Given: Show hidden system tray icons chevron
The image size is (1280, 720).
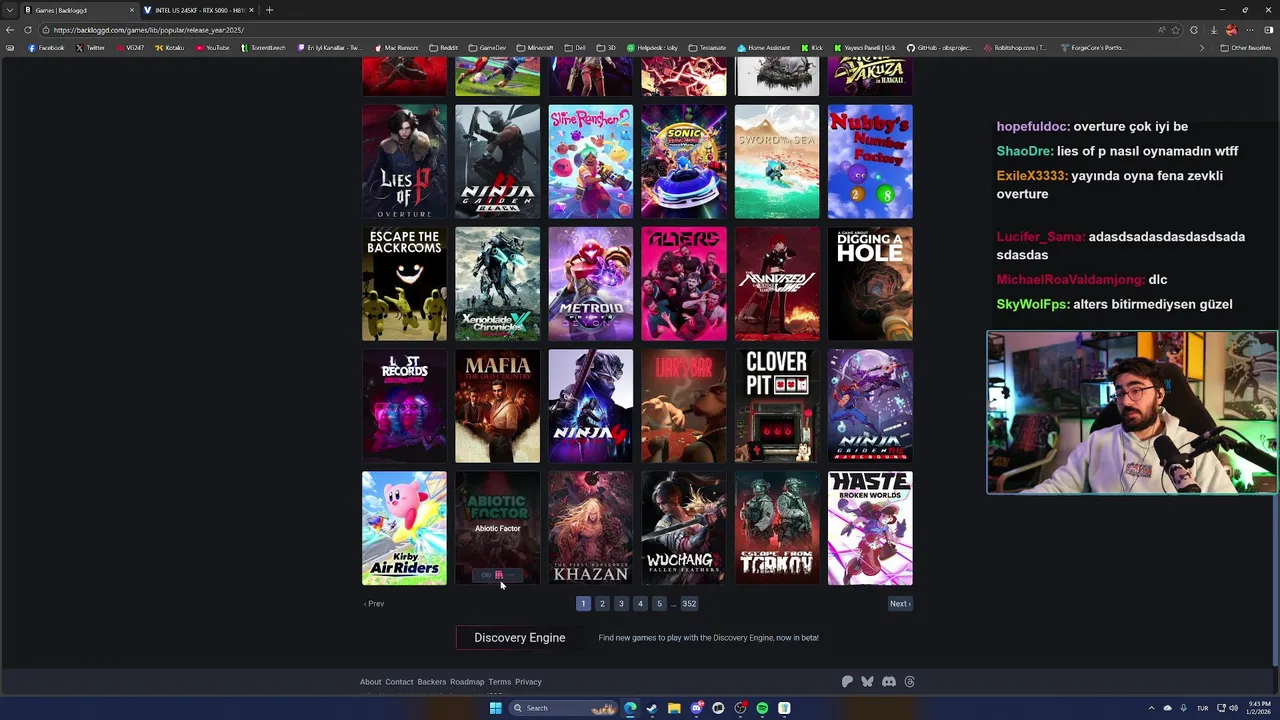Looking at the screenshot, I should click(1152, 708).
